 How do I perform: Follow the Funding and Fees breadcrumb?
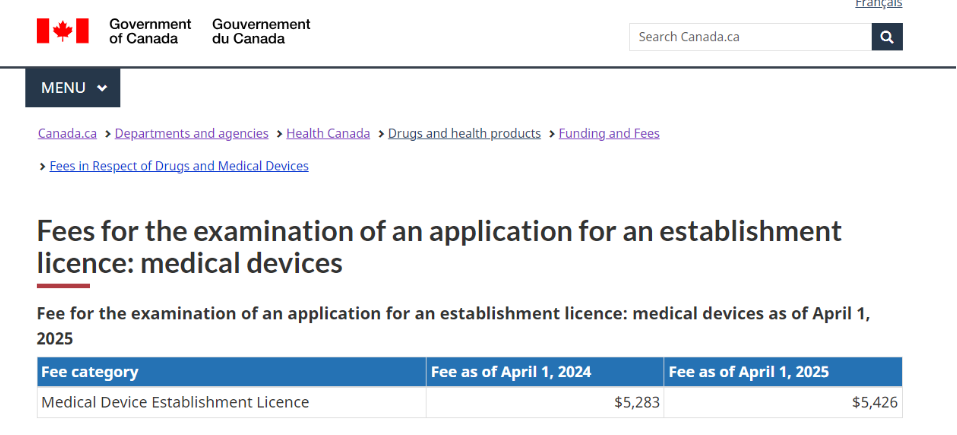[609, 133]
